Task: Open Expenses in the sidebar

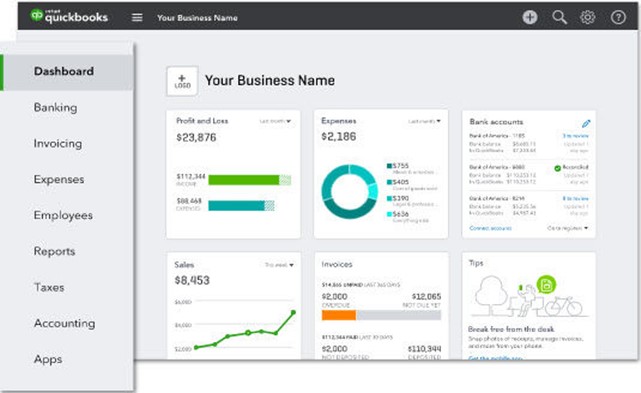Action: [59, 180]
